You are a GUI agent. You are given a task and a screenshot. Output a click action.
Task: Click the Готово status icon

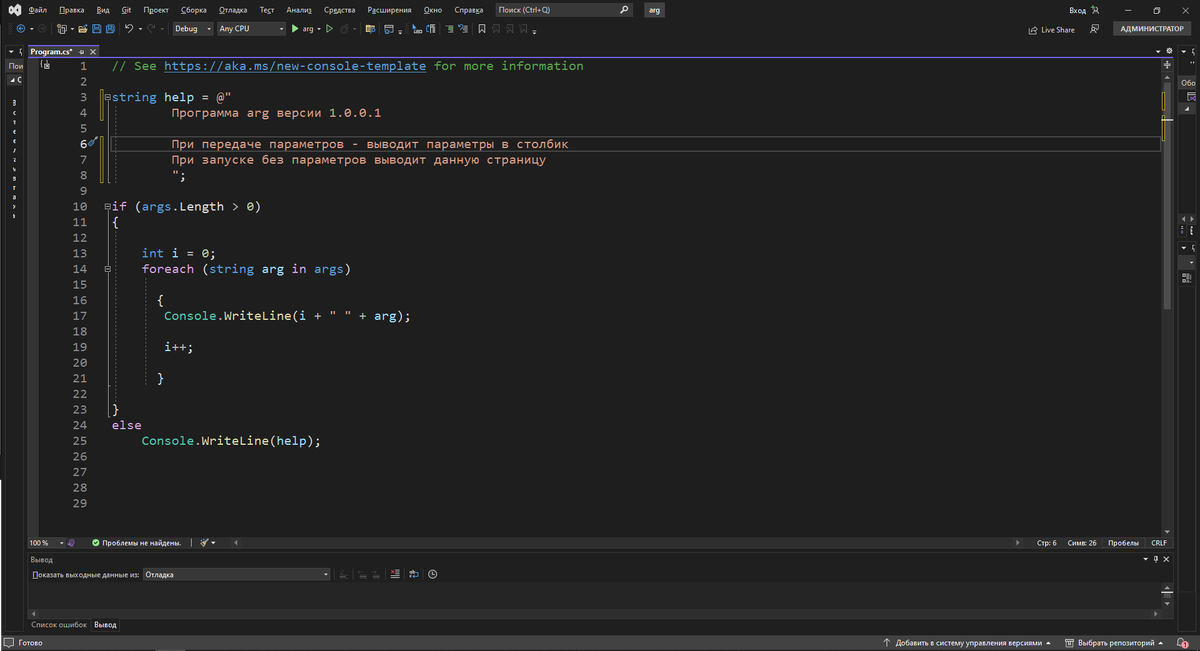[x=10, y=643]
